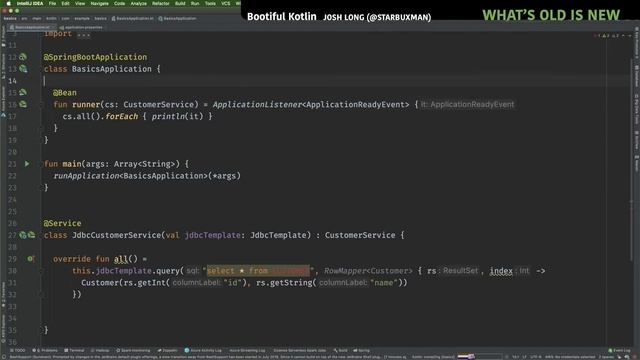This screenshot has width=640, height=360.
Task: Place caret on the empty line 14
Action: pos(335,80)
